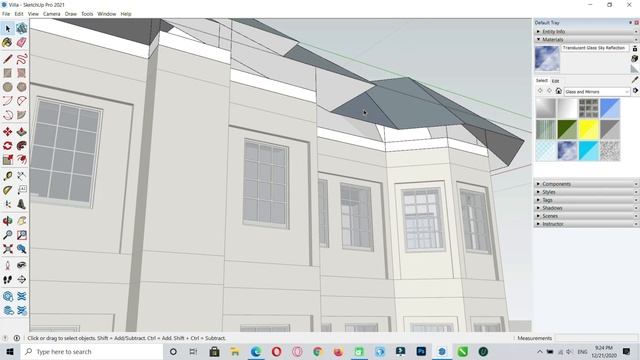Expand the Instructor panel
The width and height of the screenshot is (640, 360).
pyautogui.click(x=586, y=224)
